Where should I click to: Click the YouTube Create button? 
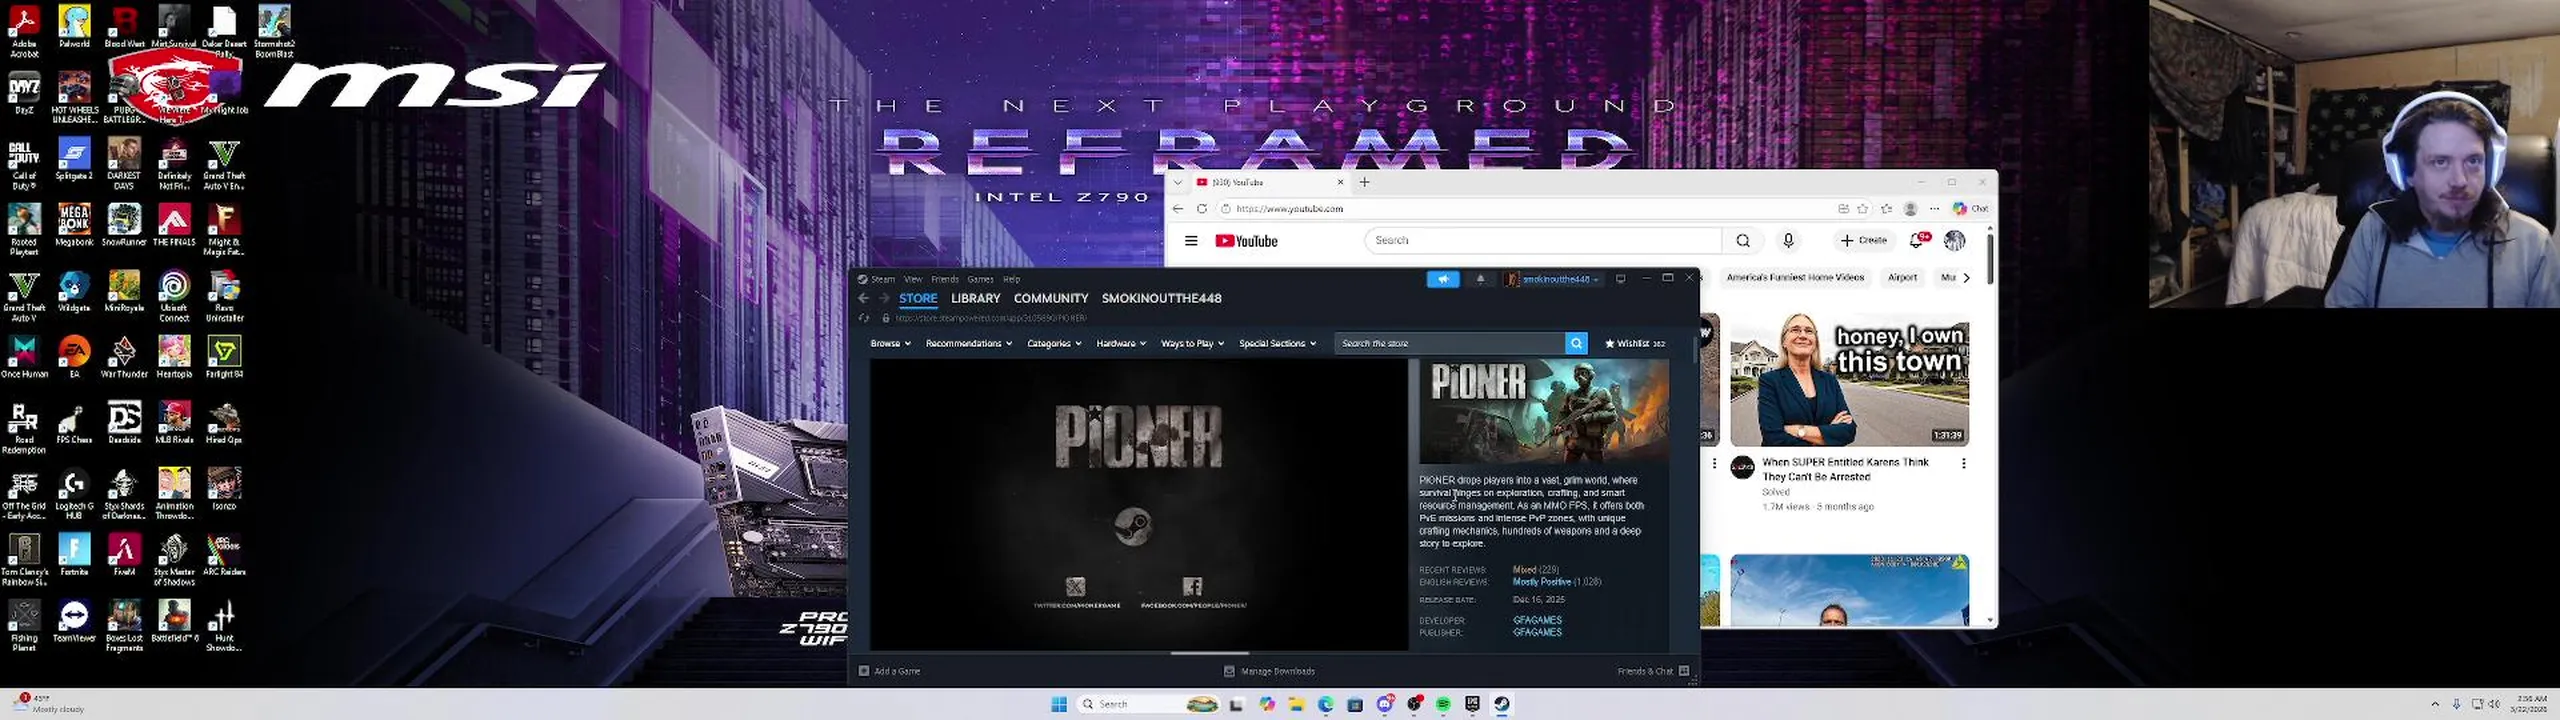click(1863, 240)
